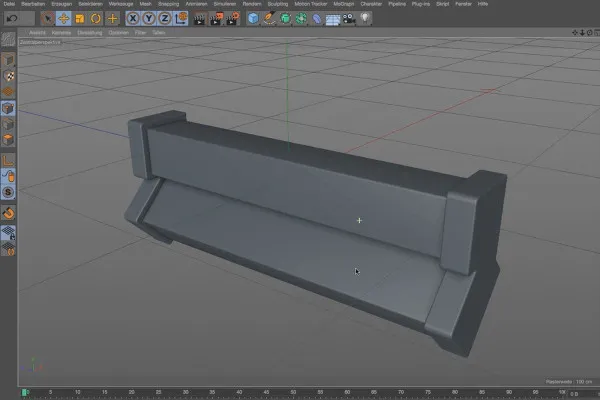Image resolution: width=600 pixels, height=400 pixels.
Task: Open the Hilfe menu
Action: (x=483, y=4)
